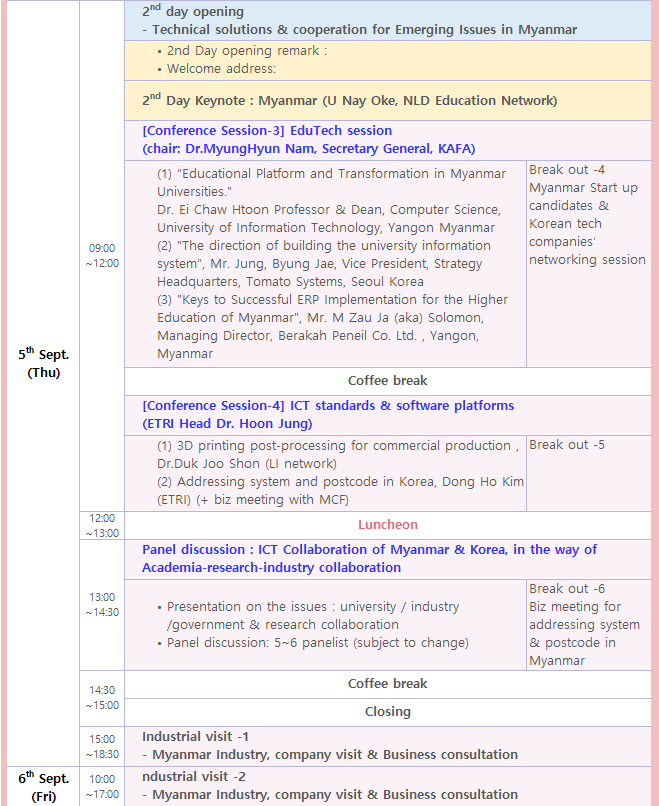Click 'Dr.Duk Joo Shon (LI network)' line

247,464
